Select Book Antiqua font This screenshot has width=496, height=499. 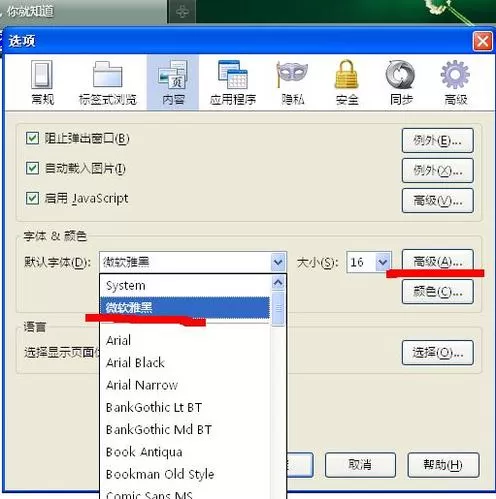185,452
